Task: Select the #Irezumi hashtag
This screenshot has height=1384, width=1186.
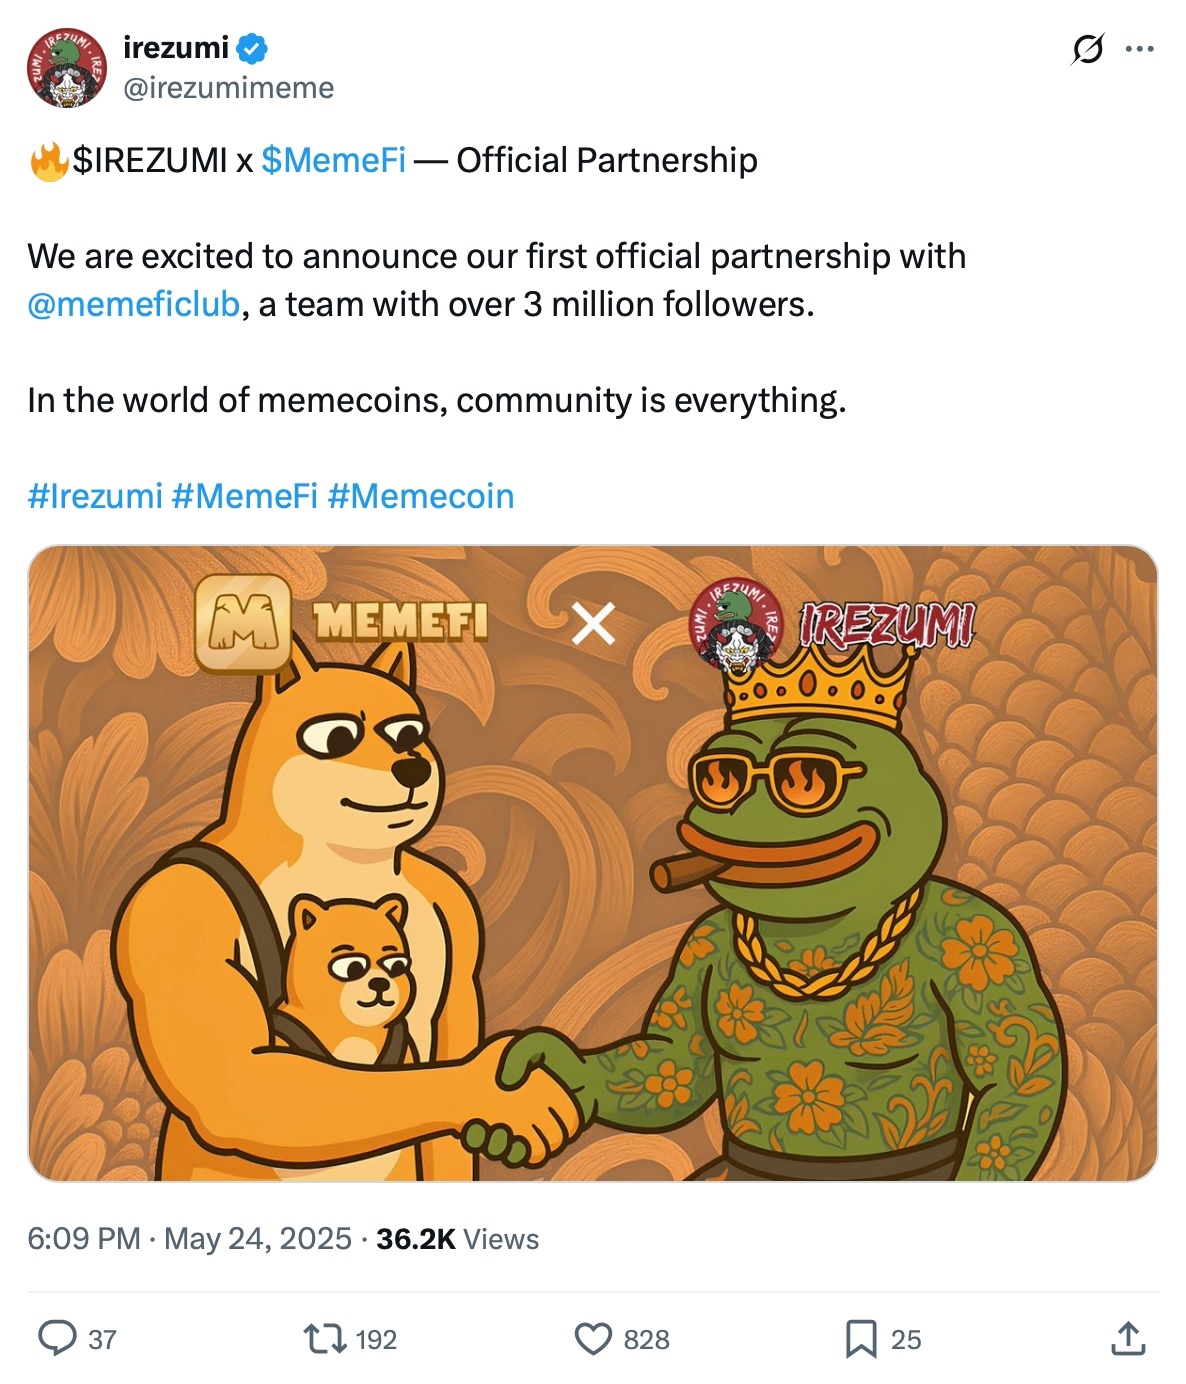Action: coord(95,496)
